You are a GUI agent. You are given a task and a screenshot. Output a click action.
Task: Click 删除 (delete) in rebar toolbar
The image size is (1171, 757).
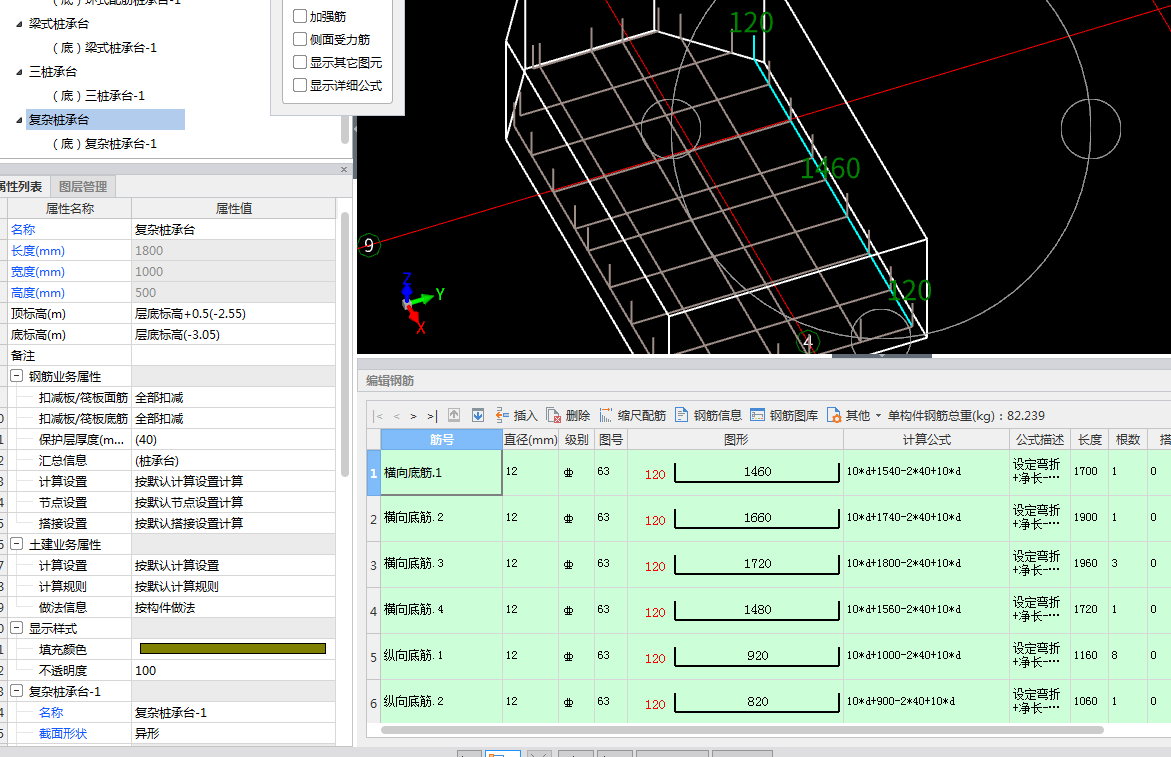pos(568,415)
